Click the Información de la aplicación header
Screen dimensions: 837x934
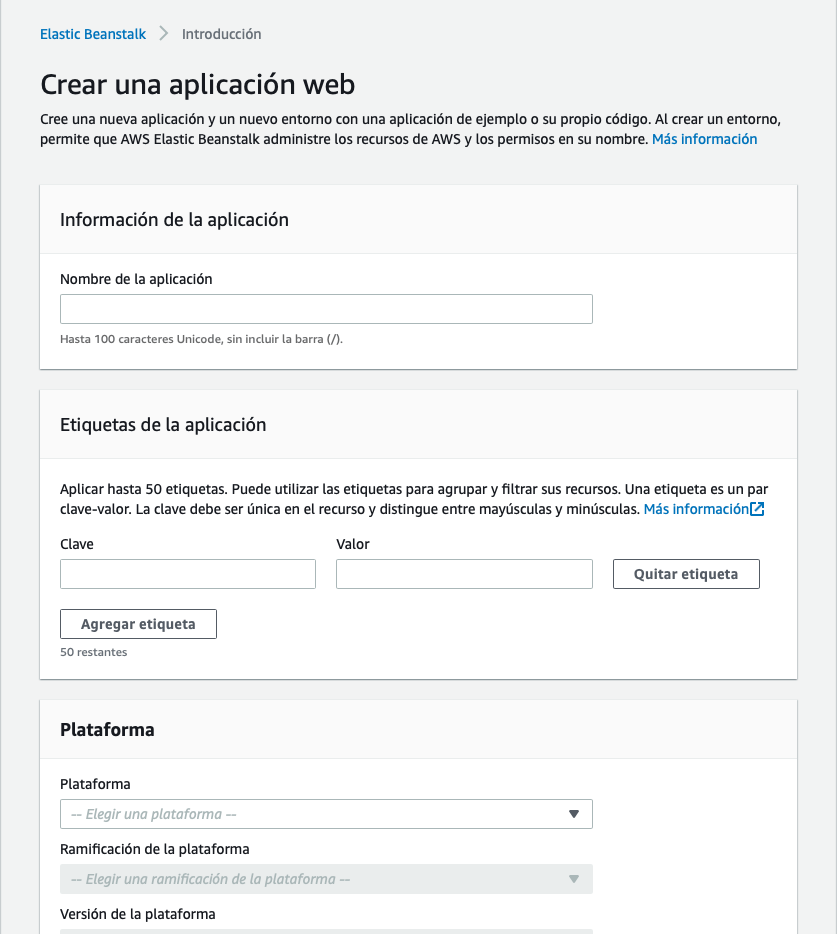pos(174,220)
